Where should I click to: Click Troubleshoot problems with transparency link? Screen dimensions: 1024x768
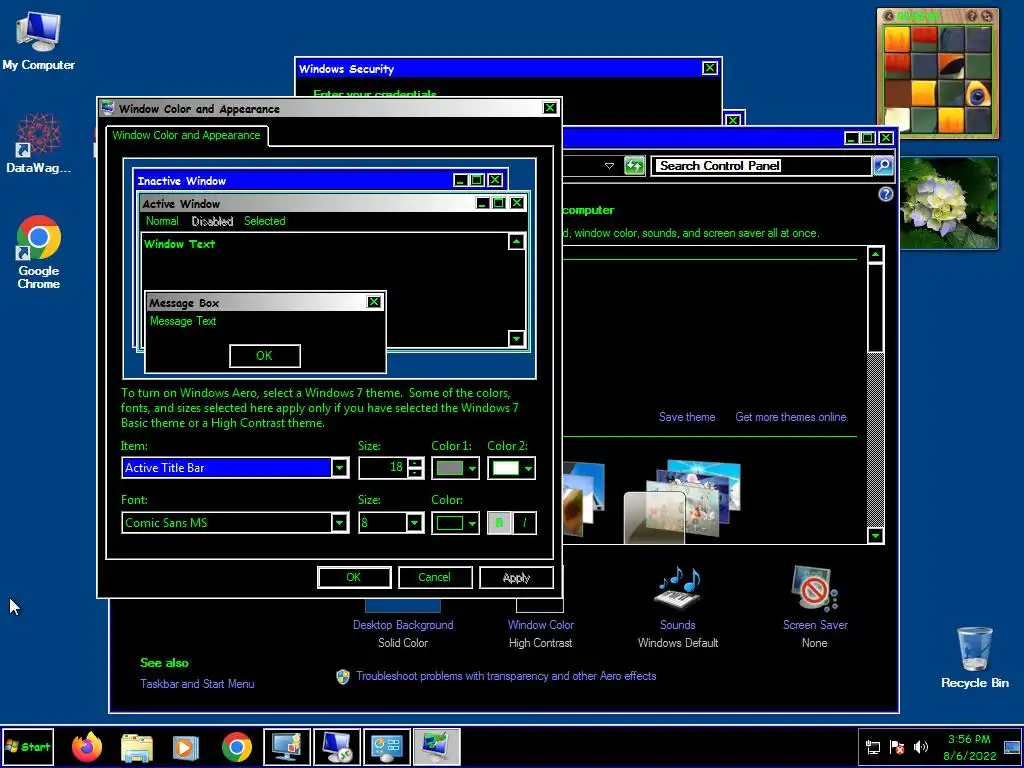point(506,676)
